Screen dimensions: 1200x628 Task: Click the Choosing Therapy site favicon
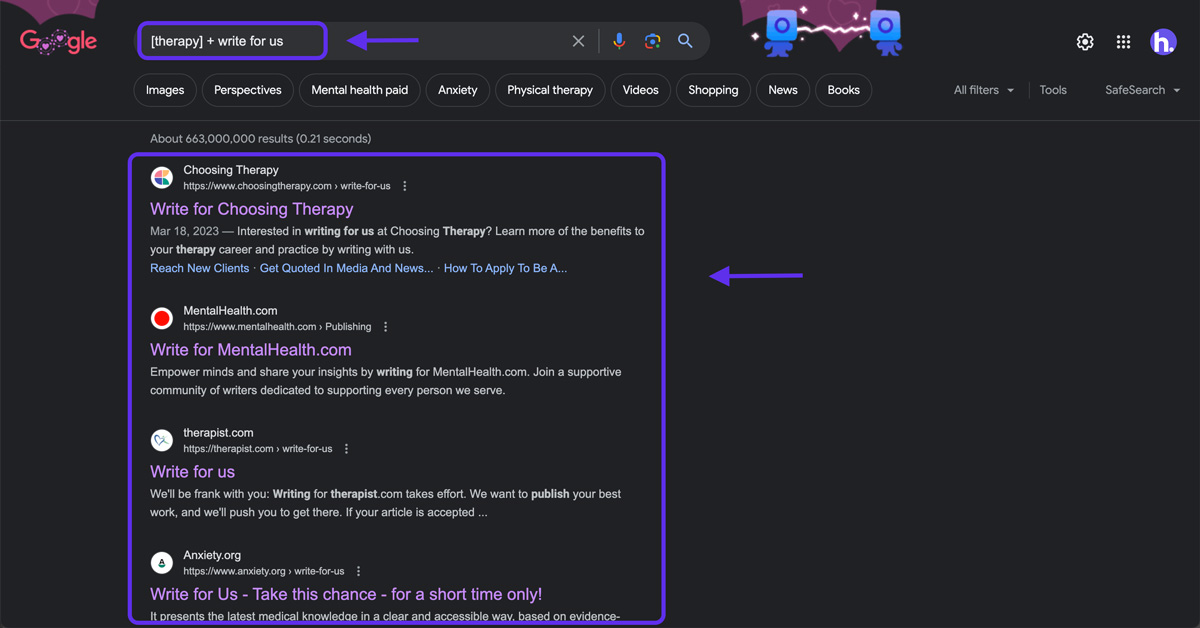pyautogui.click(x=162, y=178)
